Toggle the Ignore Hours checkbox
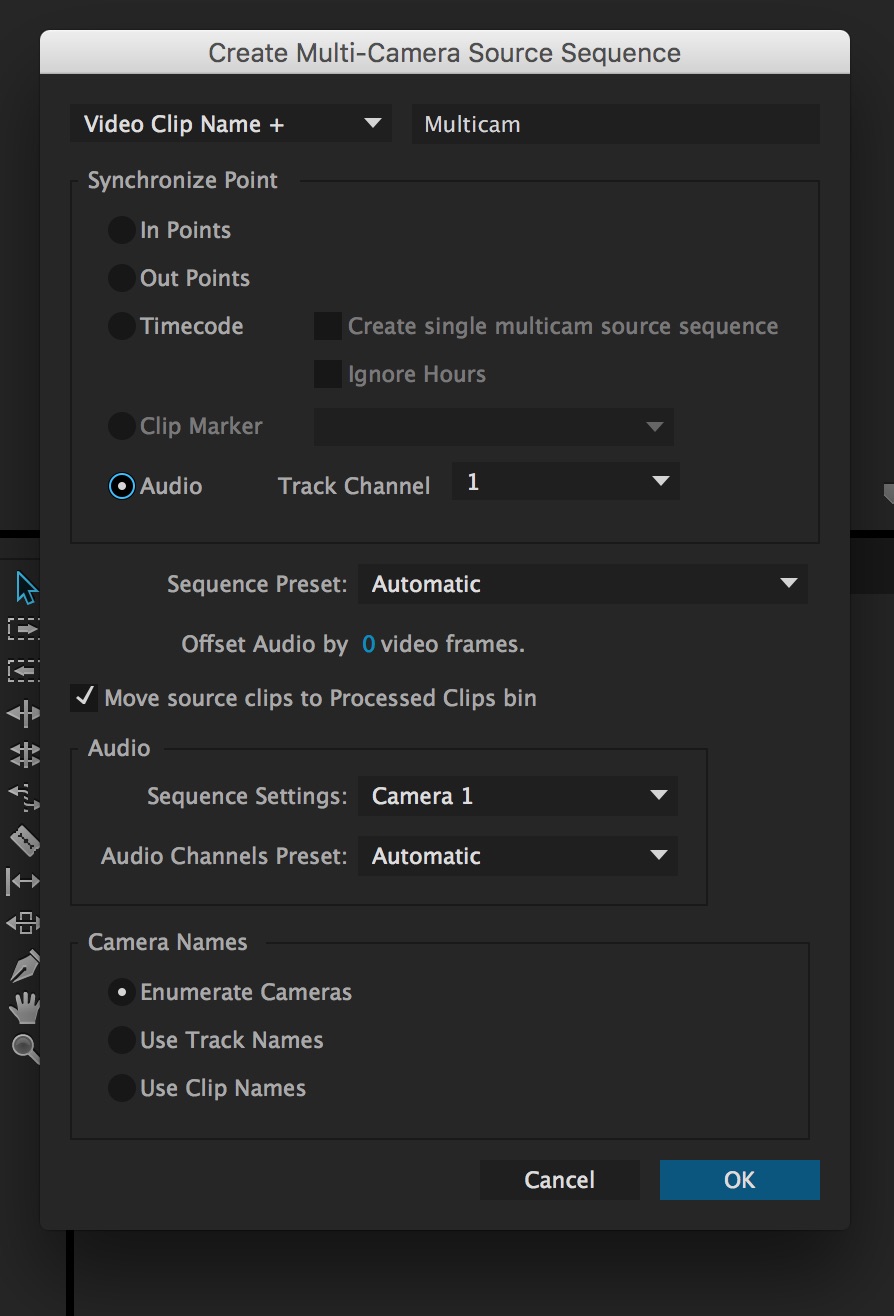 pos(328,374)
